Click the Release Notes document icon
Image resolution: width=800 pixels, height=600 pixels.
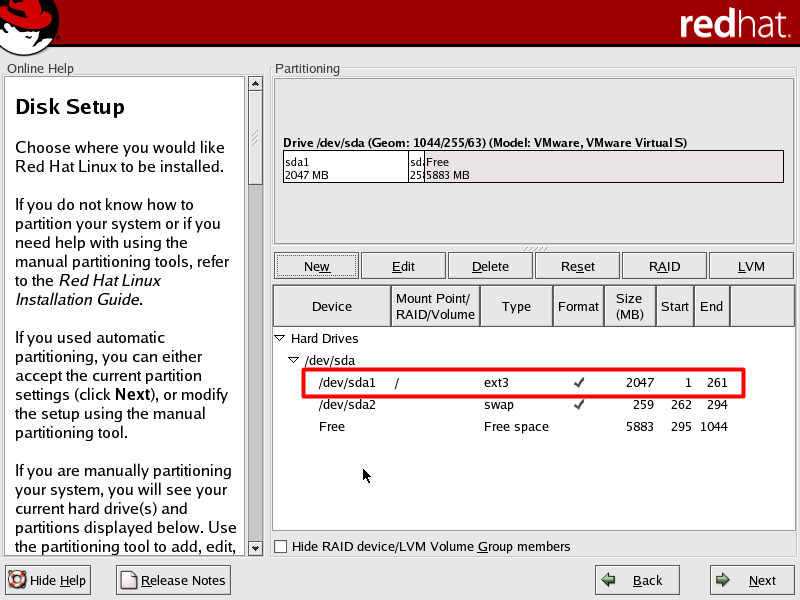click(x=129, y=580)
